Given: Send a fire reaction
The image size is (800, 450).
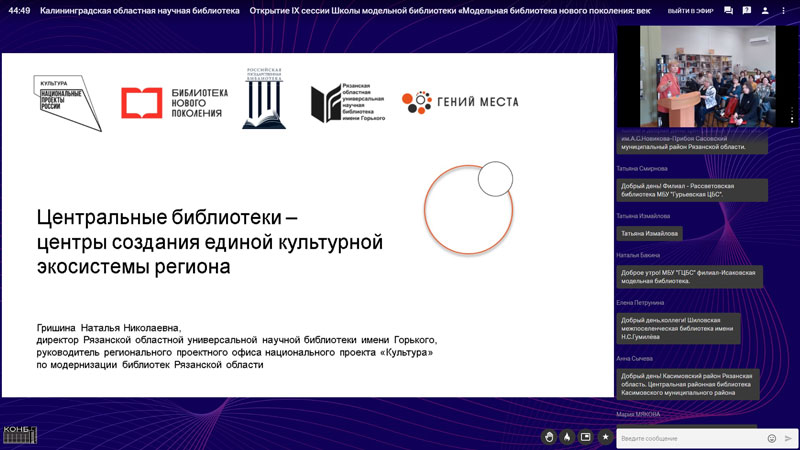Looking at the screenshot, I should tap(567, 437).
